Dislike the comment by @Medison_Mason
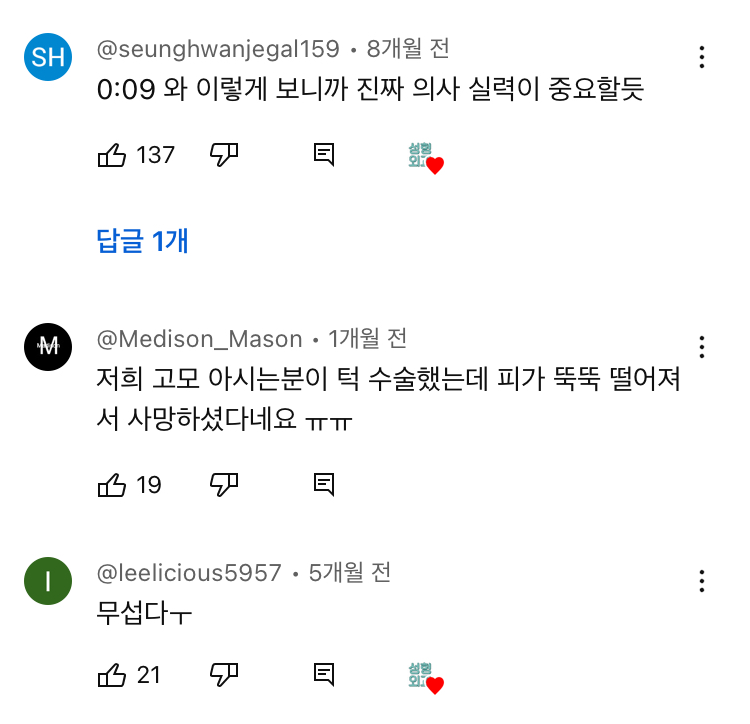This screenshot has width=750, height=724. (224, 485)
